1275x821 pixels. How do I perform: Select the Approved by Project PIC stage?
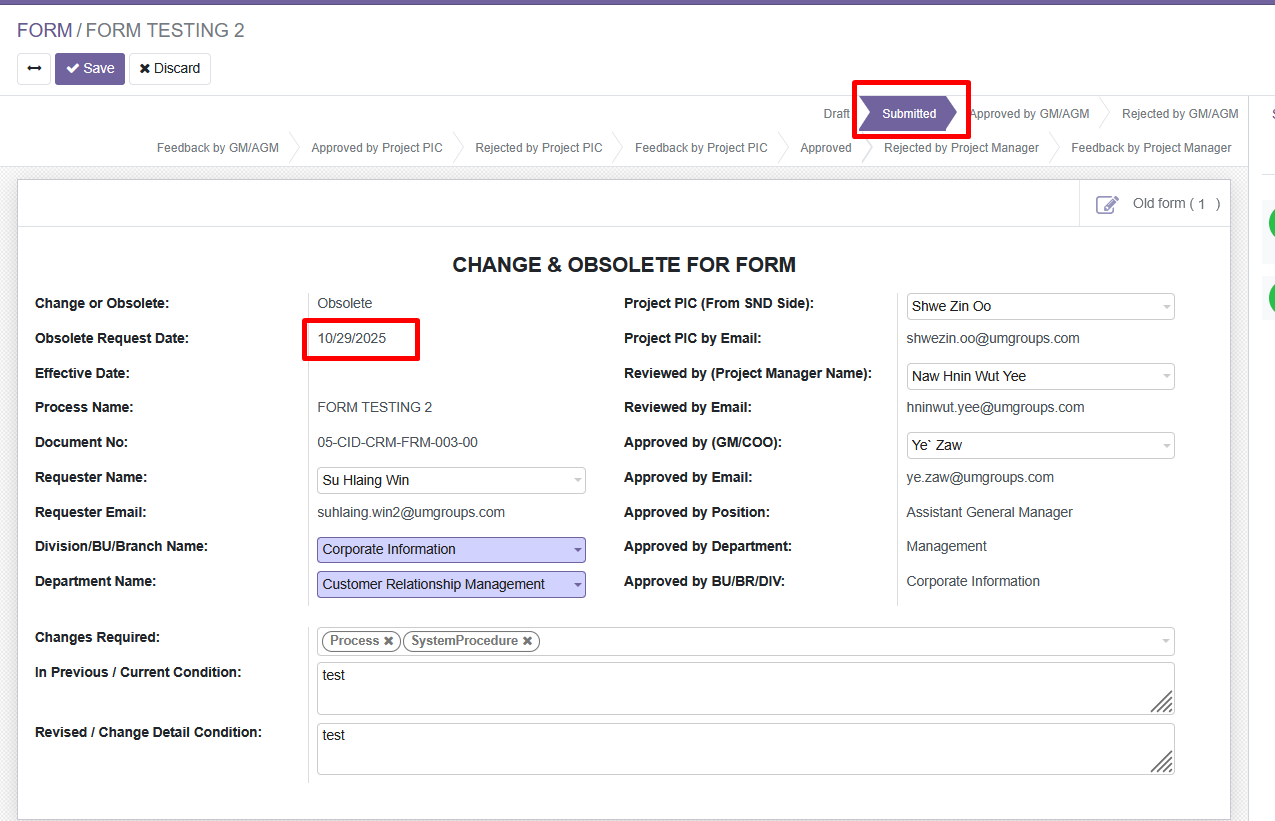377,148
